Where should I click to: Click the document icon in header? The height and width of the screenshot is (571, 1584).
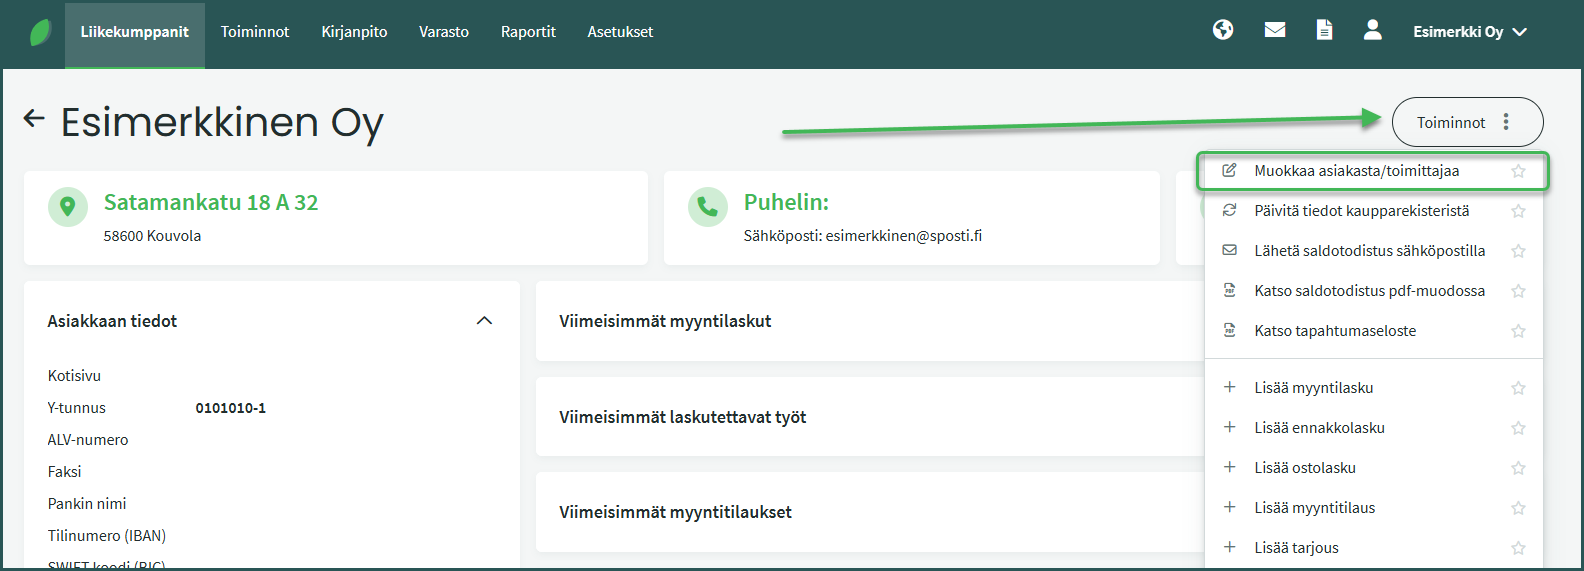pyautogui.click(x=1324, y=30)
